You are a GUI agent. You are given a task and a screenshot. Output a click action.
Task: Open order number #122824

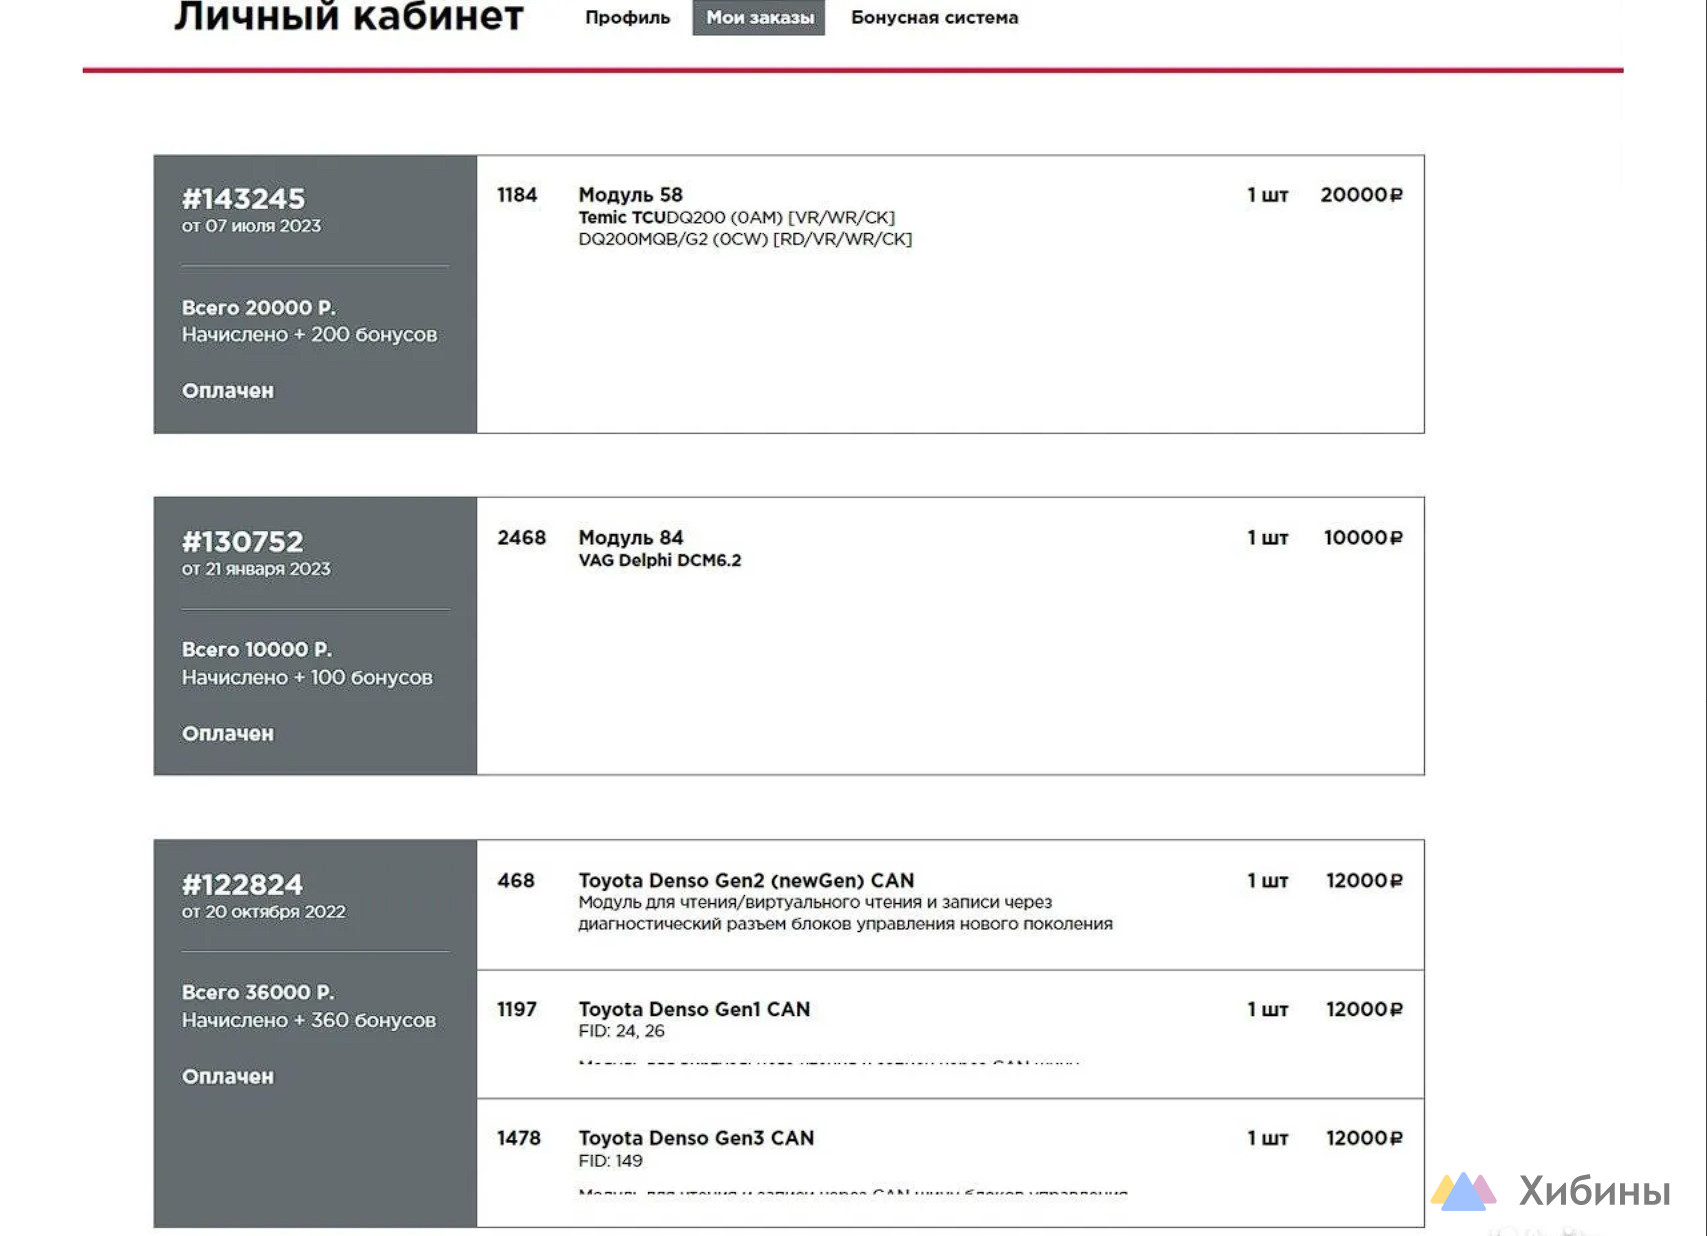pos(242,884)
